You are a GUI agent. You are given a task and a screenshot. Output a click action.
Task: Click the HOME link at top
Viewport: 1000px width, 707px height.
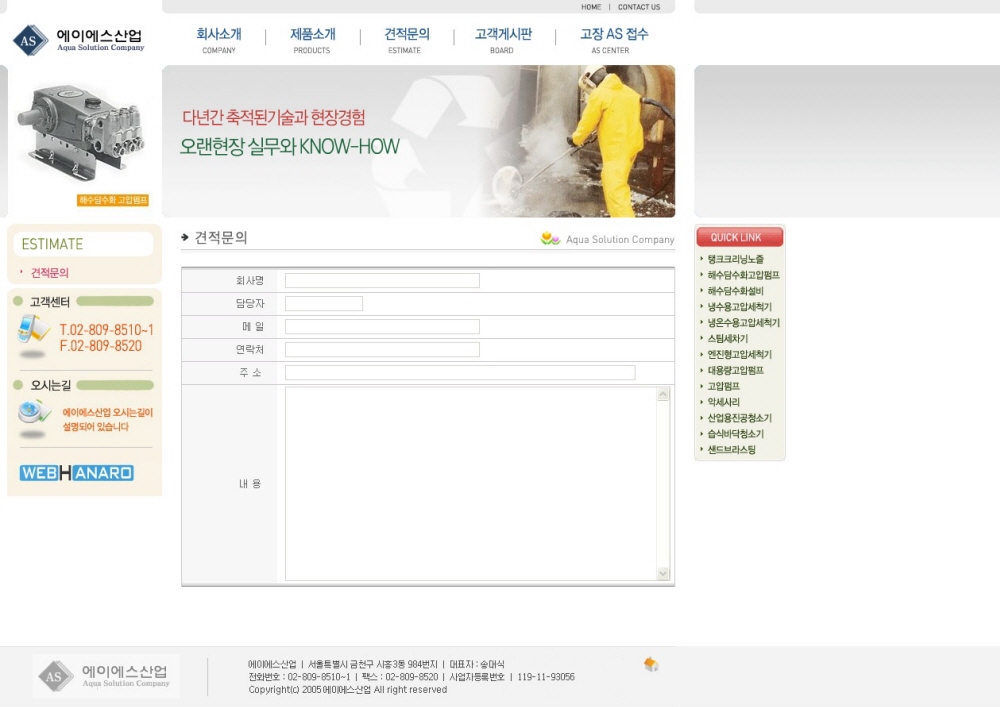point(591,7)
